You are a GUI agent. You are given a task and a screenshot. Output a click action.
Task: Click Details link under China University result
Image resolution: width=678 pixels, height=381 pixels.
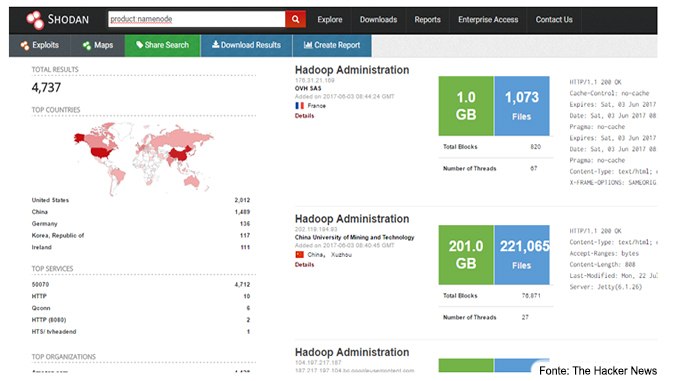(304, 264)
